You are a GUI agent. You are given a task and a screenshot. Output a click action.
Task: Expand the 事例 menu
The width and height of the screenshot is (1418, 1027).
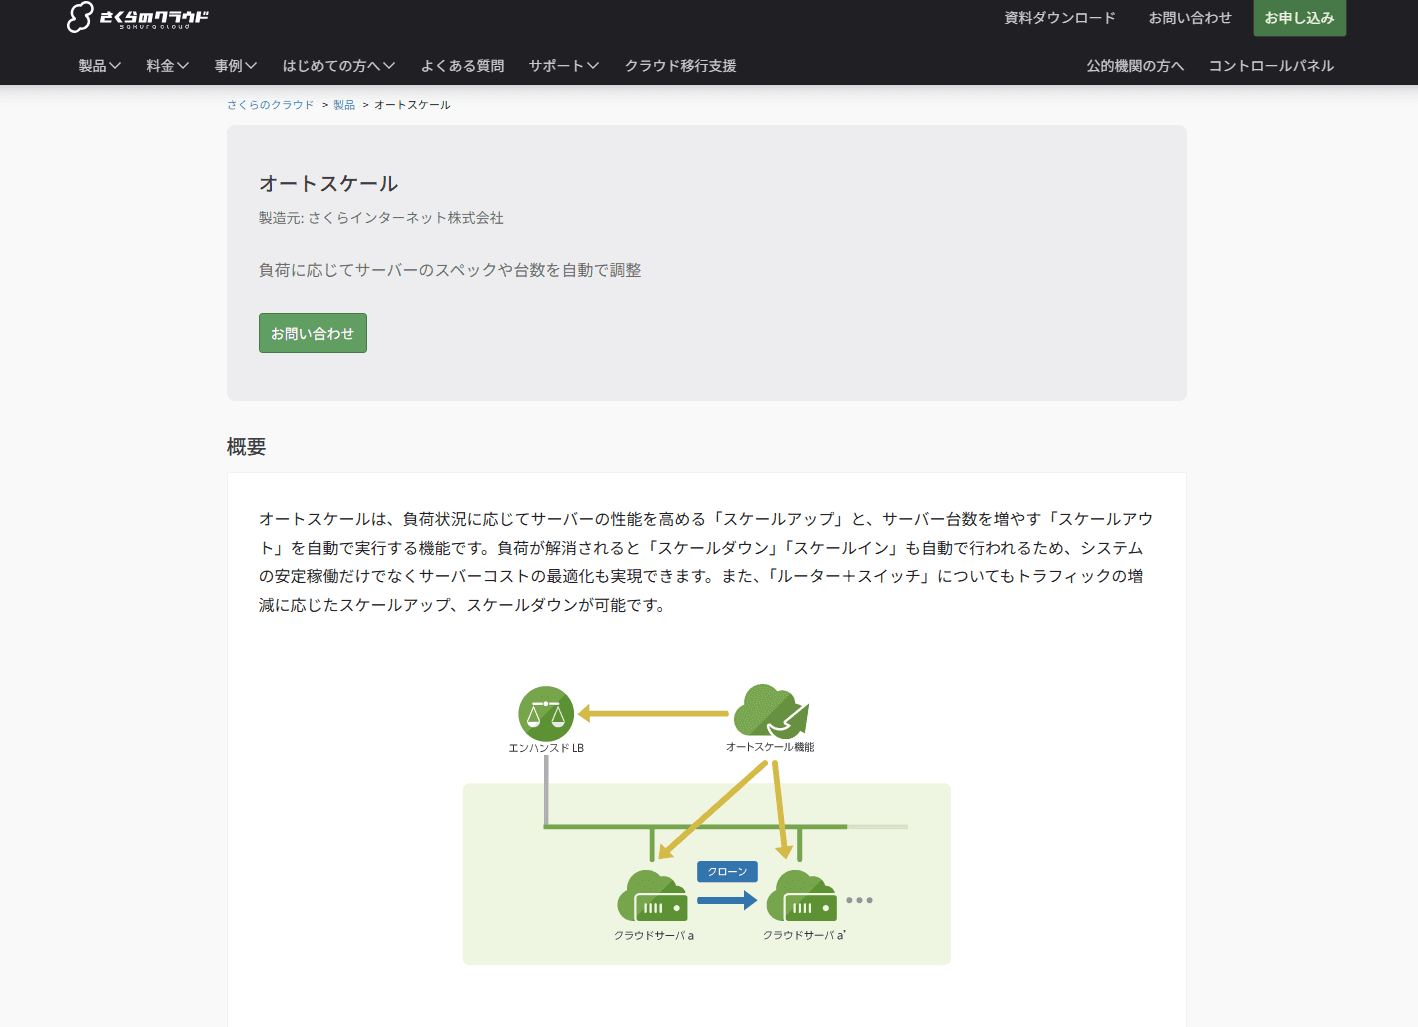pyautogui.click(x=236, y=66)
